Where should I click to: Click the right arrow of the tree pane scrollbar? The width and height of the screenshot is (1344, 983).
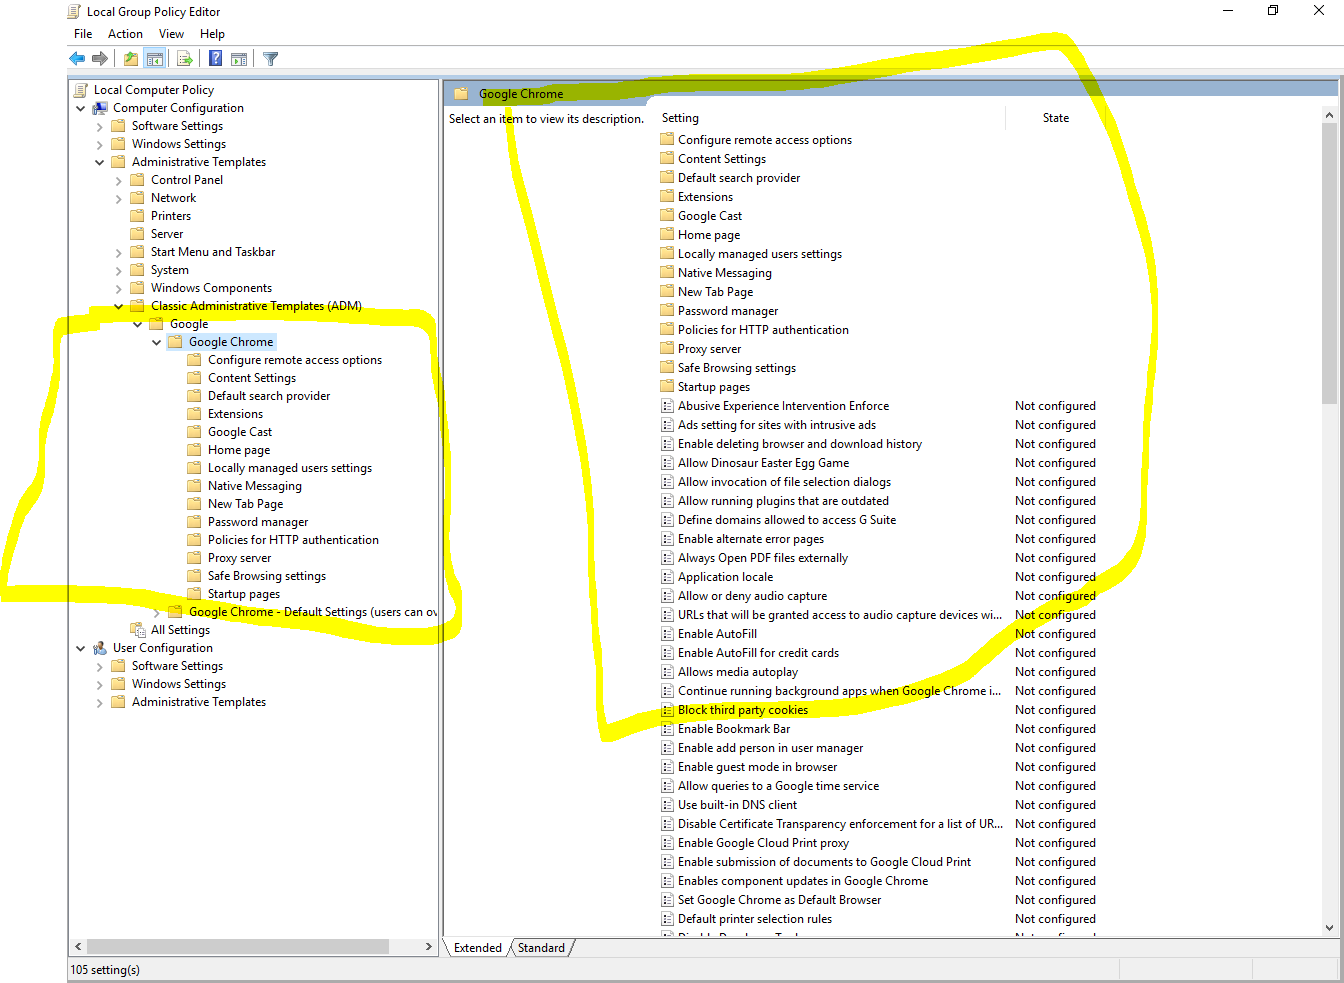coord(429,946)
